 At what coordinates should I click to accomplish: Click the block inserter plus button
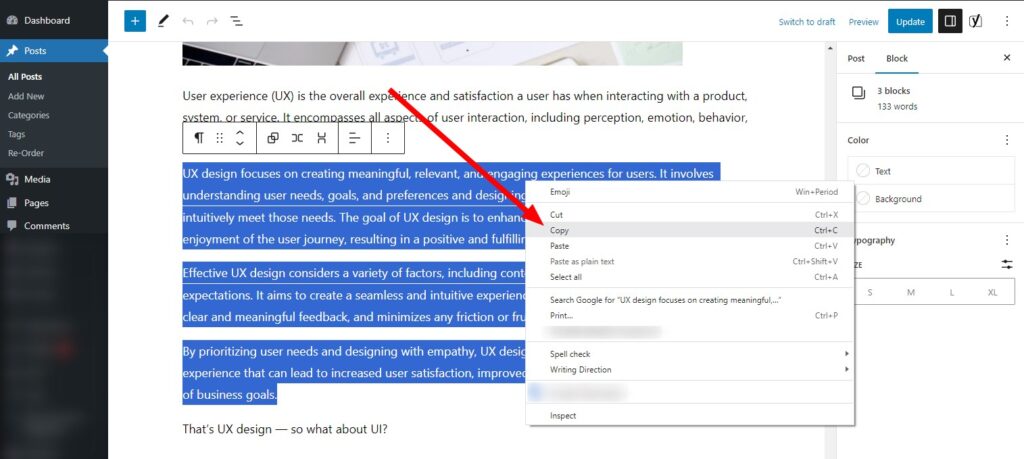click(135, 21)
